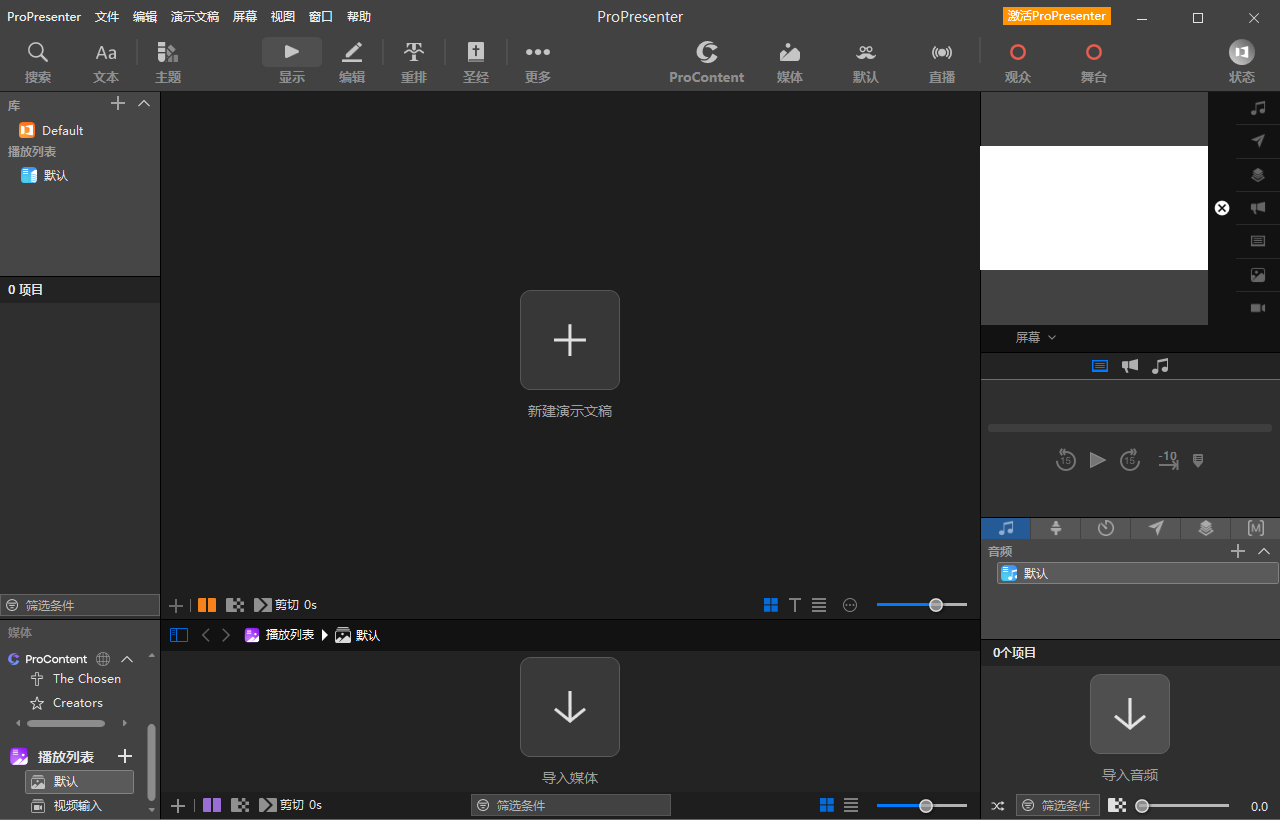Viewport: 1280px width, 820px height.
Task: Open the 媒体 media toolbar button
Action: (790, 62)
